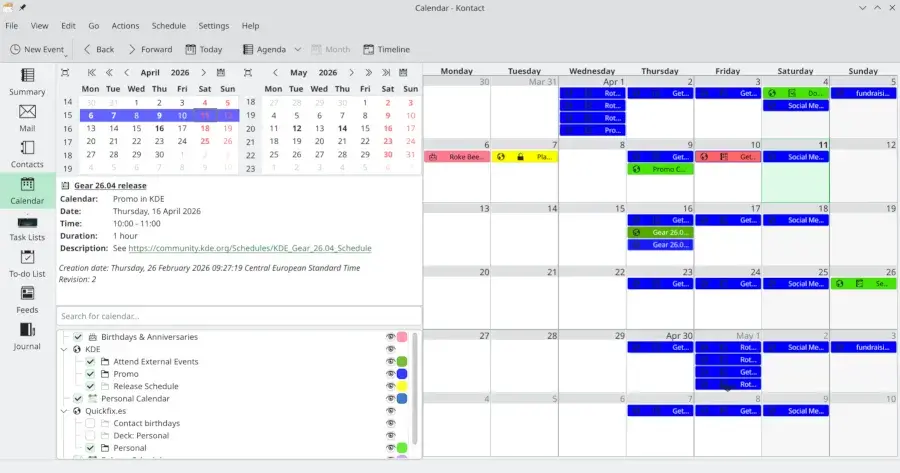Select the Roke Bee event on Monday 6
Screen dimensions: 900x473
[x=457, y=157]
